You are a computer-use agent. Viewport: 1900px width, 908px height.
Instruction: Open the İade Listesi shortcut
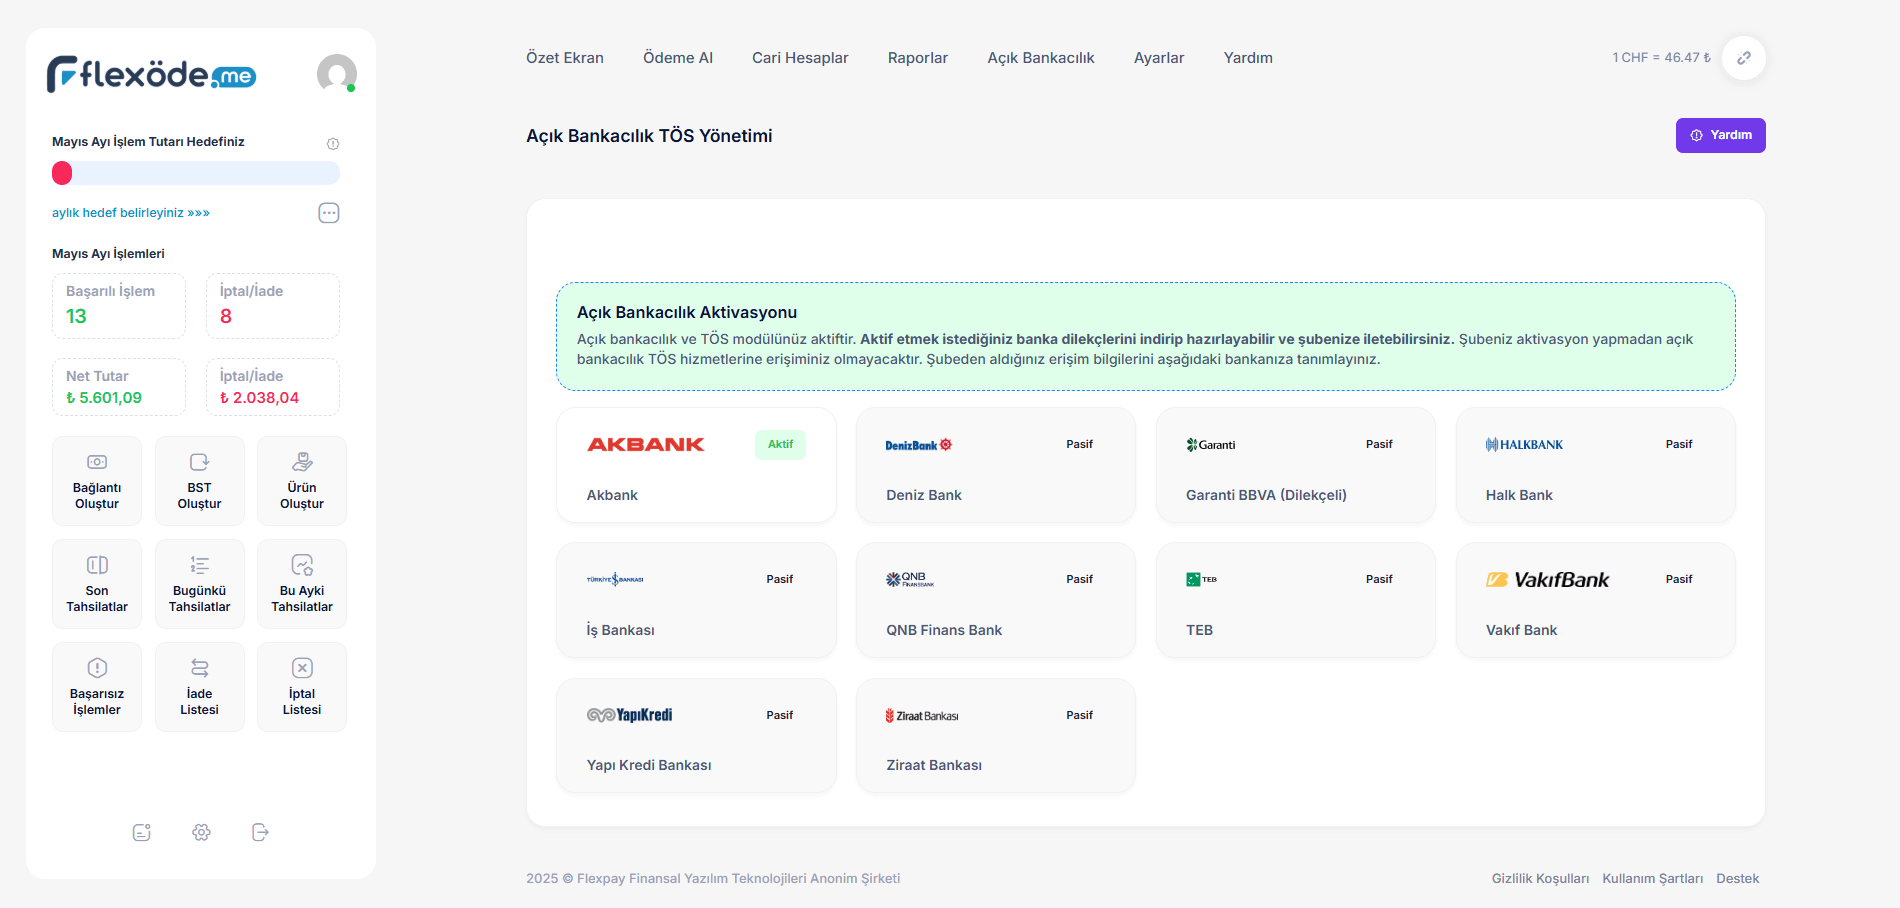coord(200,687)
